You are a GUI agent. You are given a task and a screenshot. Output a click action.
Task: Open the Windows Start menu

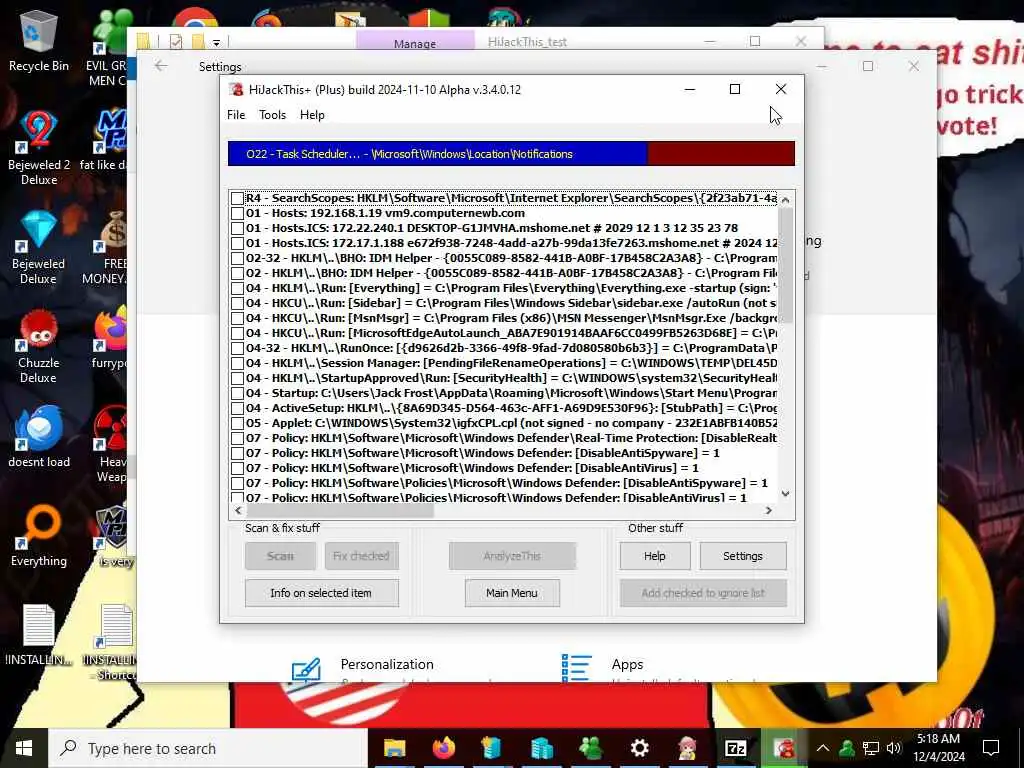click(x=24, y=748)
